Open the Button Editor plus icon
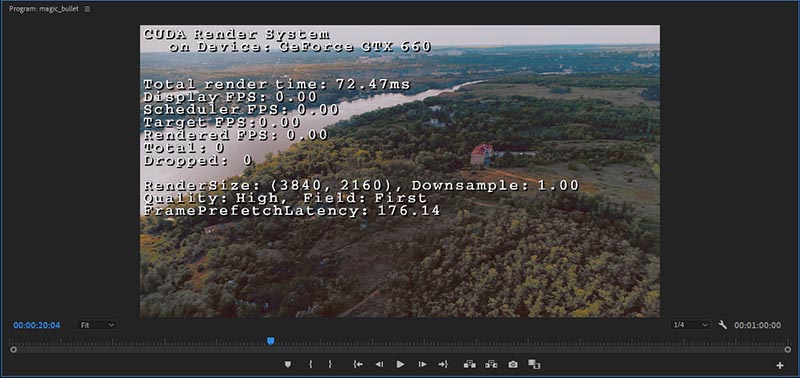Viewport: 800px width, 378px height. pos(780,365)
